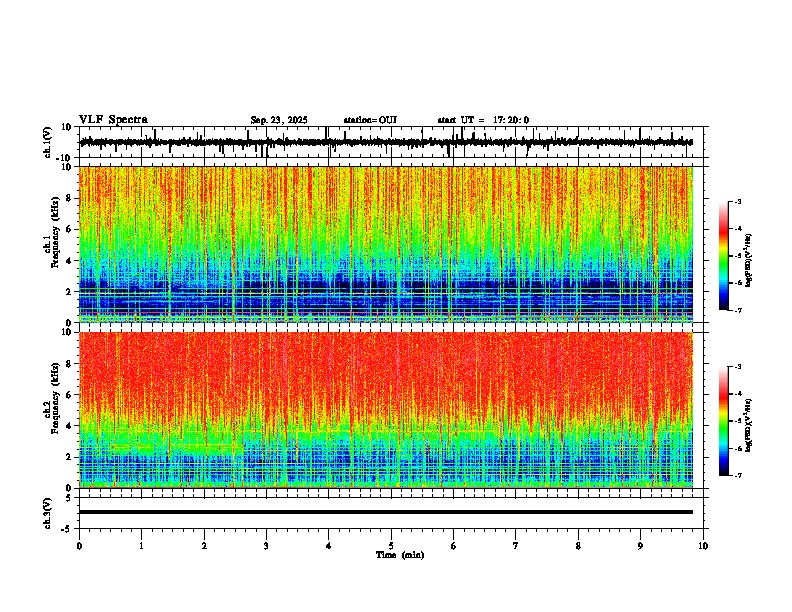This screenshot has width=792, height=612.
Task: Click ch.2 spectrogram frequency tick '2'
Action: coord(70,457)
